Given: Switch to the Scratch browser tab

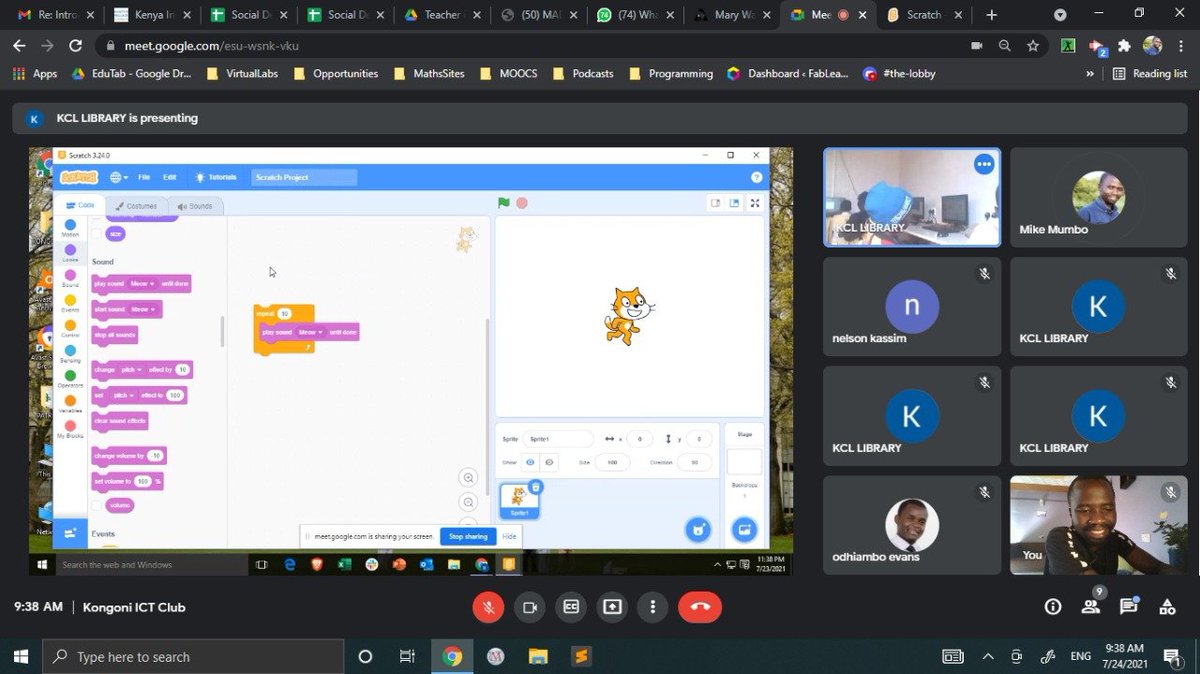Looking at the screenshot, I should pyautogui.click(x=926, y=15).
